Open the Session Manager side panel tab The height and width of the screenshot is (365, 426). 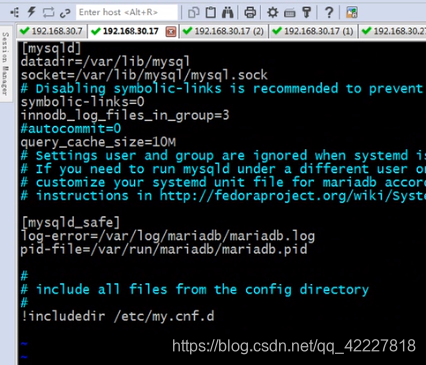[6, 63]
